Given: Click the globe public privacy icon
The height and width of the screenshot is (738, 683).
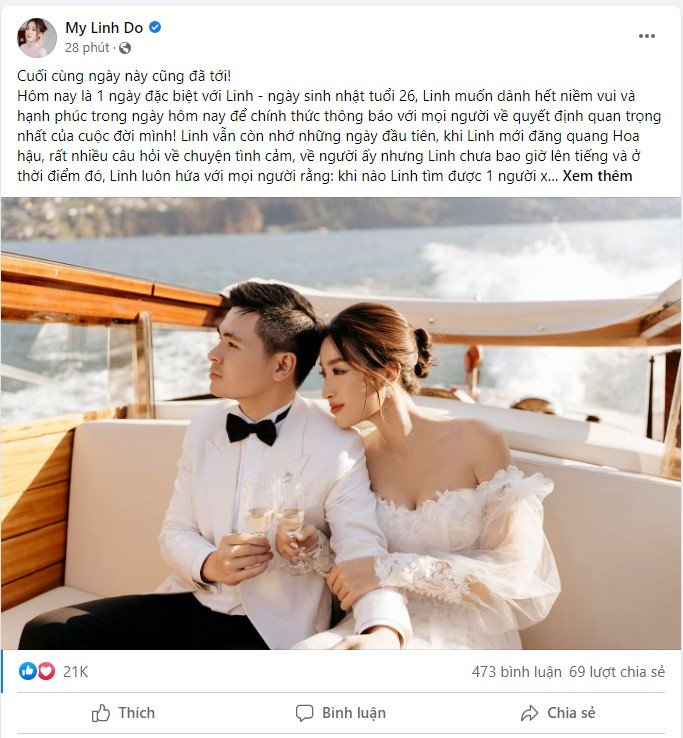Looking at the screenshot, I should (x=125, y=48).
